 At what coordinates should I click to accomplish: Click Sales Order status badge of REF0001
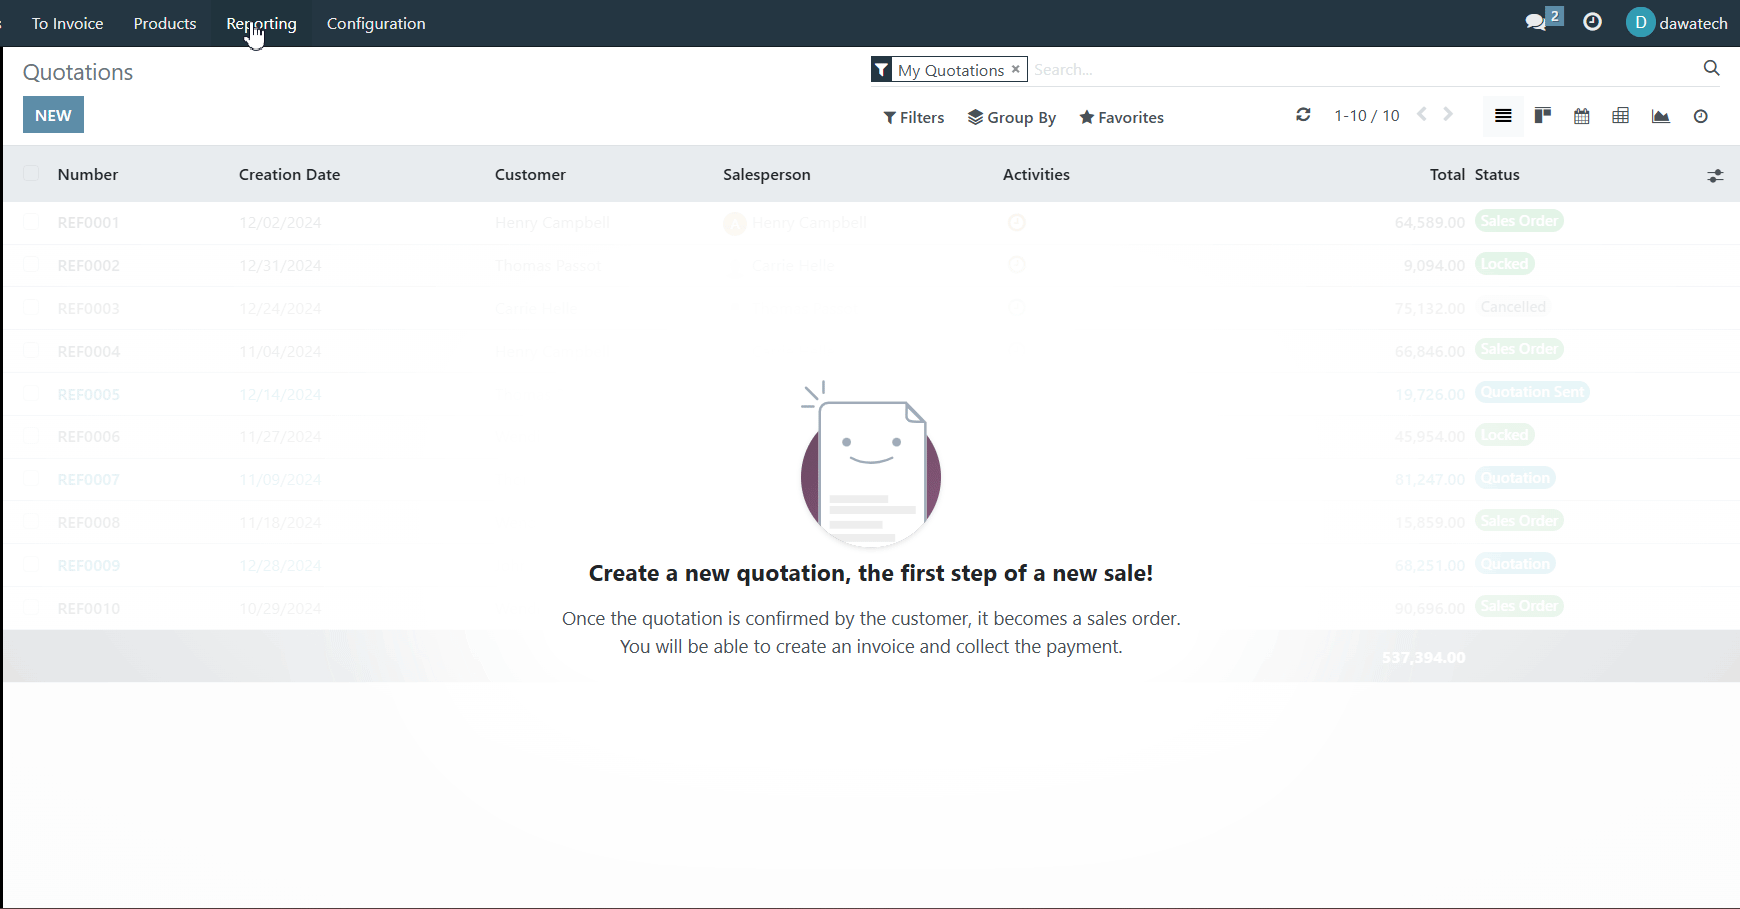[1519, 221]
